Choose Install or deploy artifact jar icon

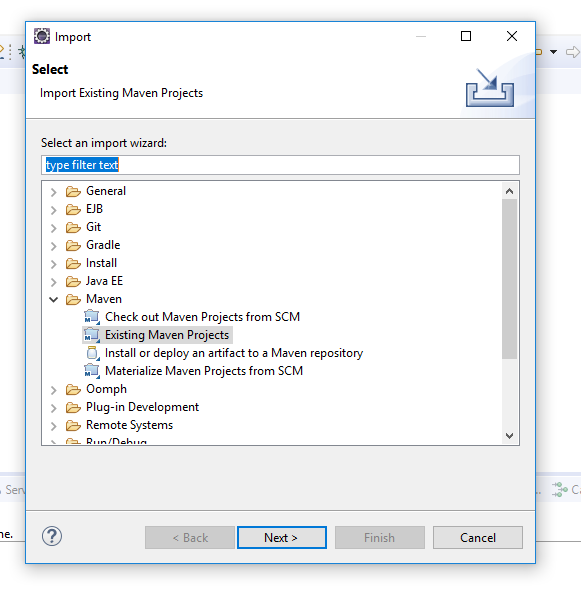pos(93,353)
